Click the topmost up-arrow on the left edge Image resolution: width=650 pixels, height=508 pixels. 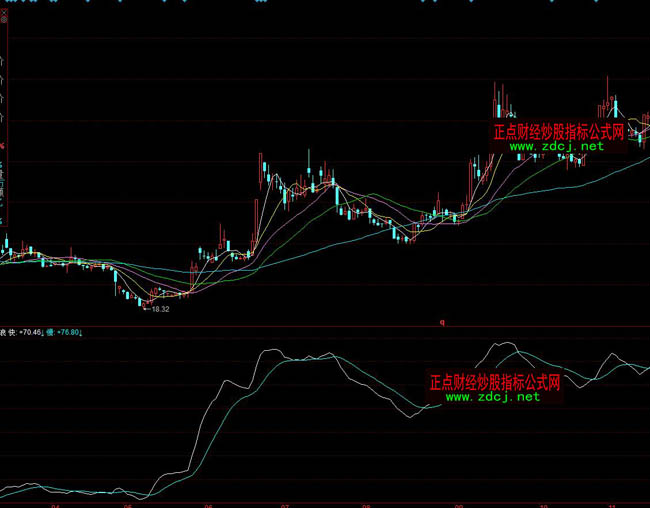[3, 60]
